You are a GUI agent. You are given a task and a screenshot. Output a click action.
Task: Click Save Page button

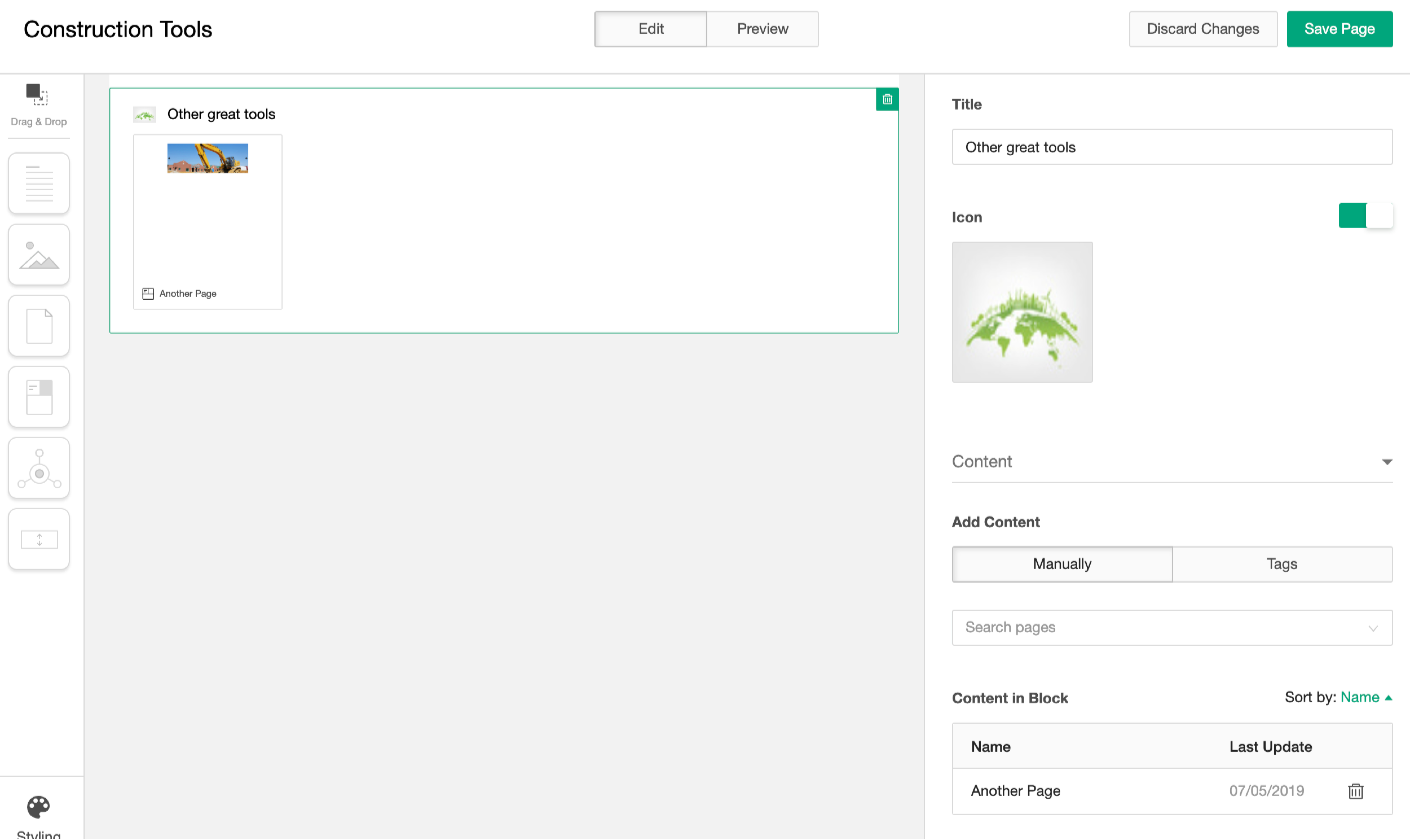(1340, 29)
